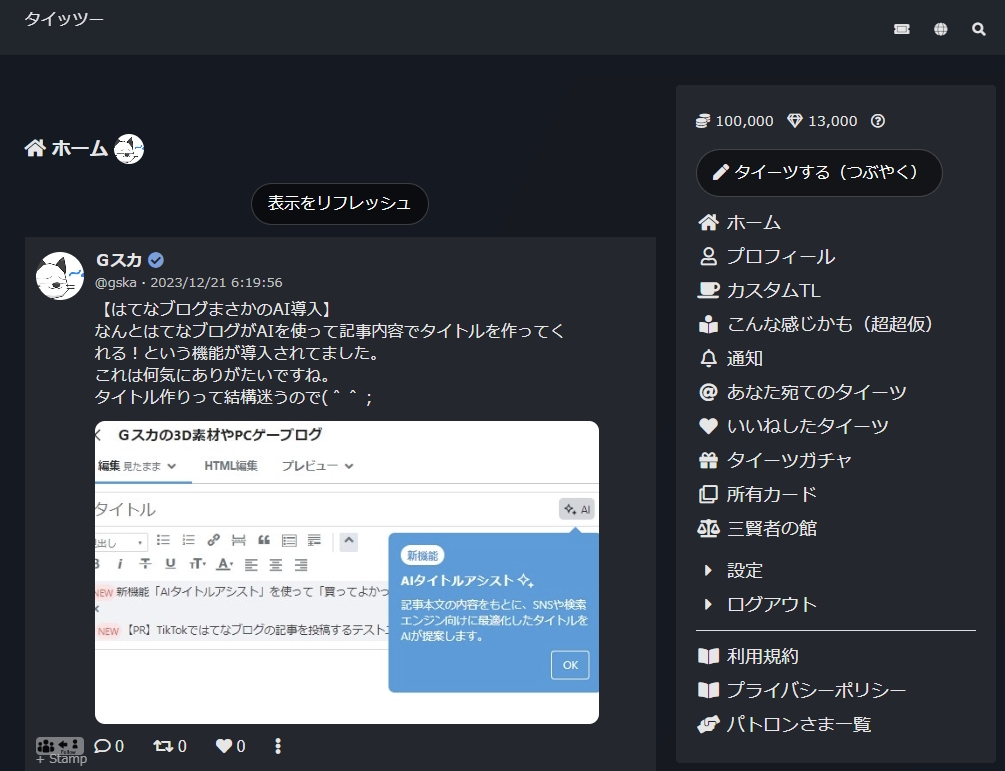Open パトロンさま一覧 page

(x=785, y=724)
